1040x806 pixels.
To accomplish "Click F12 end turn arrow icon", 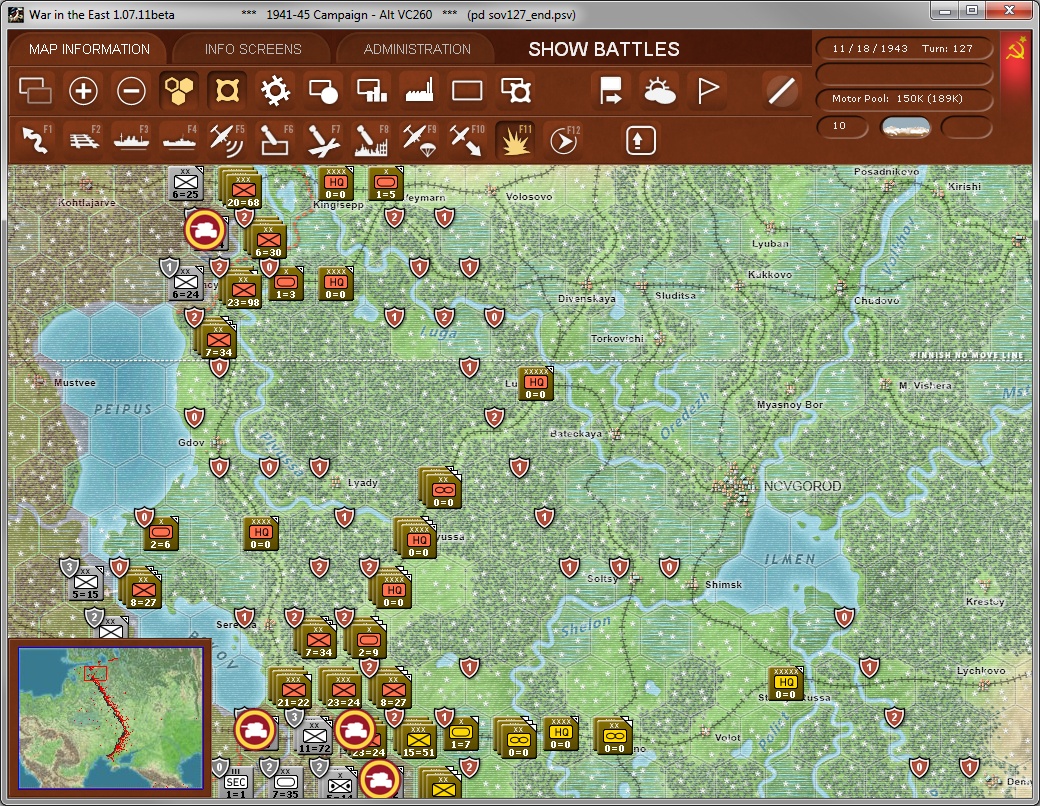I will point(564,140).
